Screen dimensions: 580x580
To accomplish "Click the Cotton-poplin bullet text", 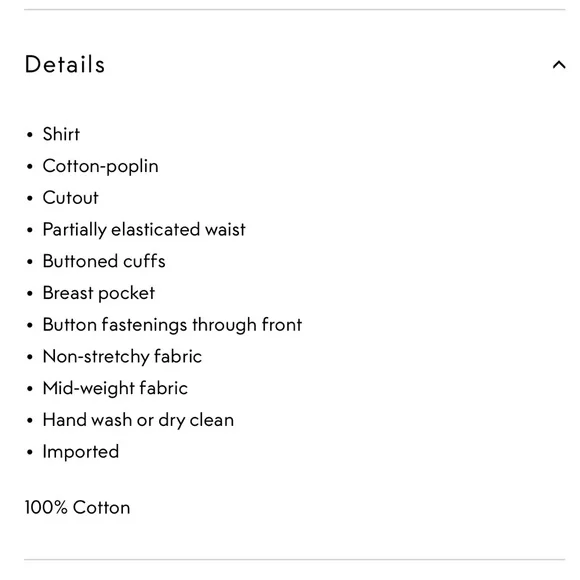I will (101, 166).
